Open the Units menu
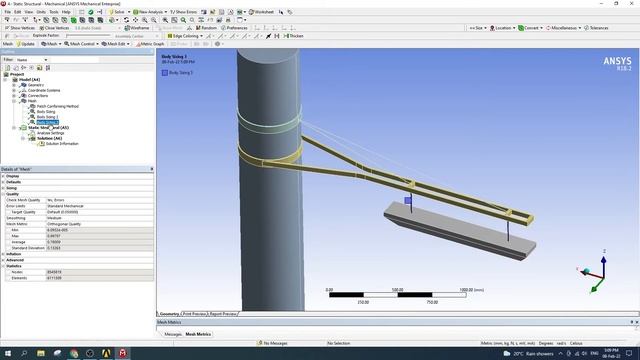The image size is (640, 360). point(41,12)
